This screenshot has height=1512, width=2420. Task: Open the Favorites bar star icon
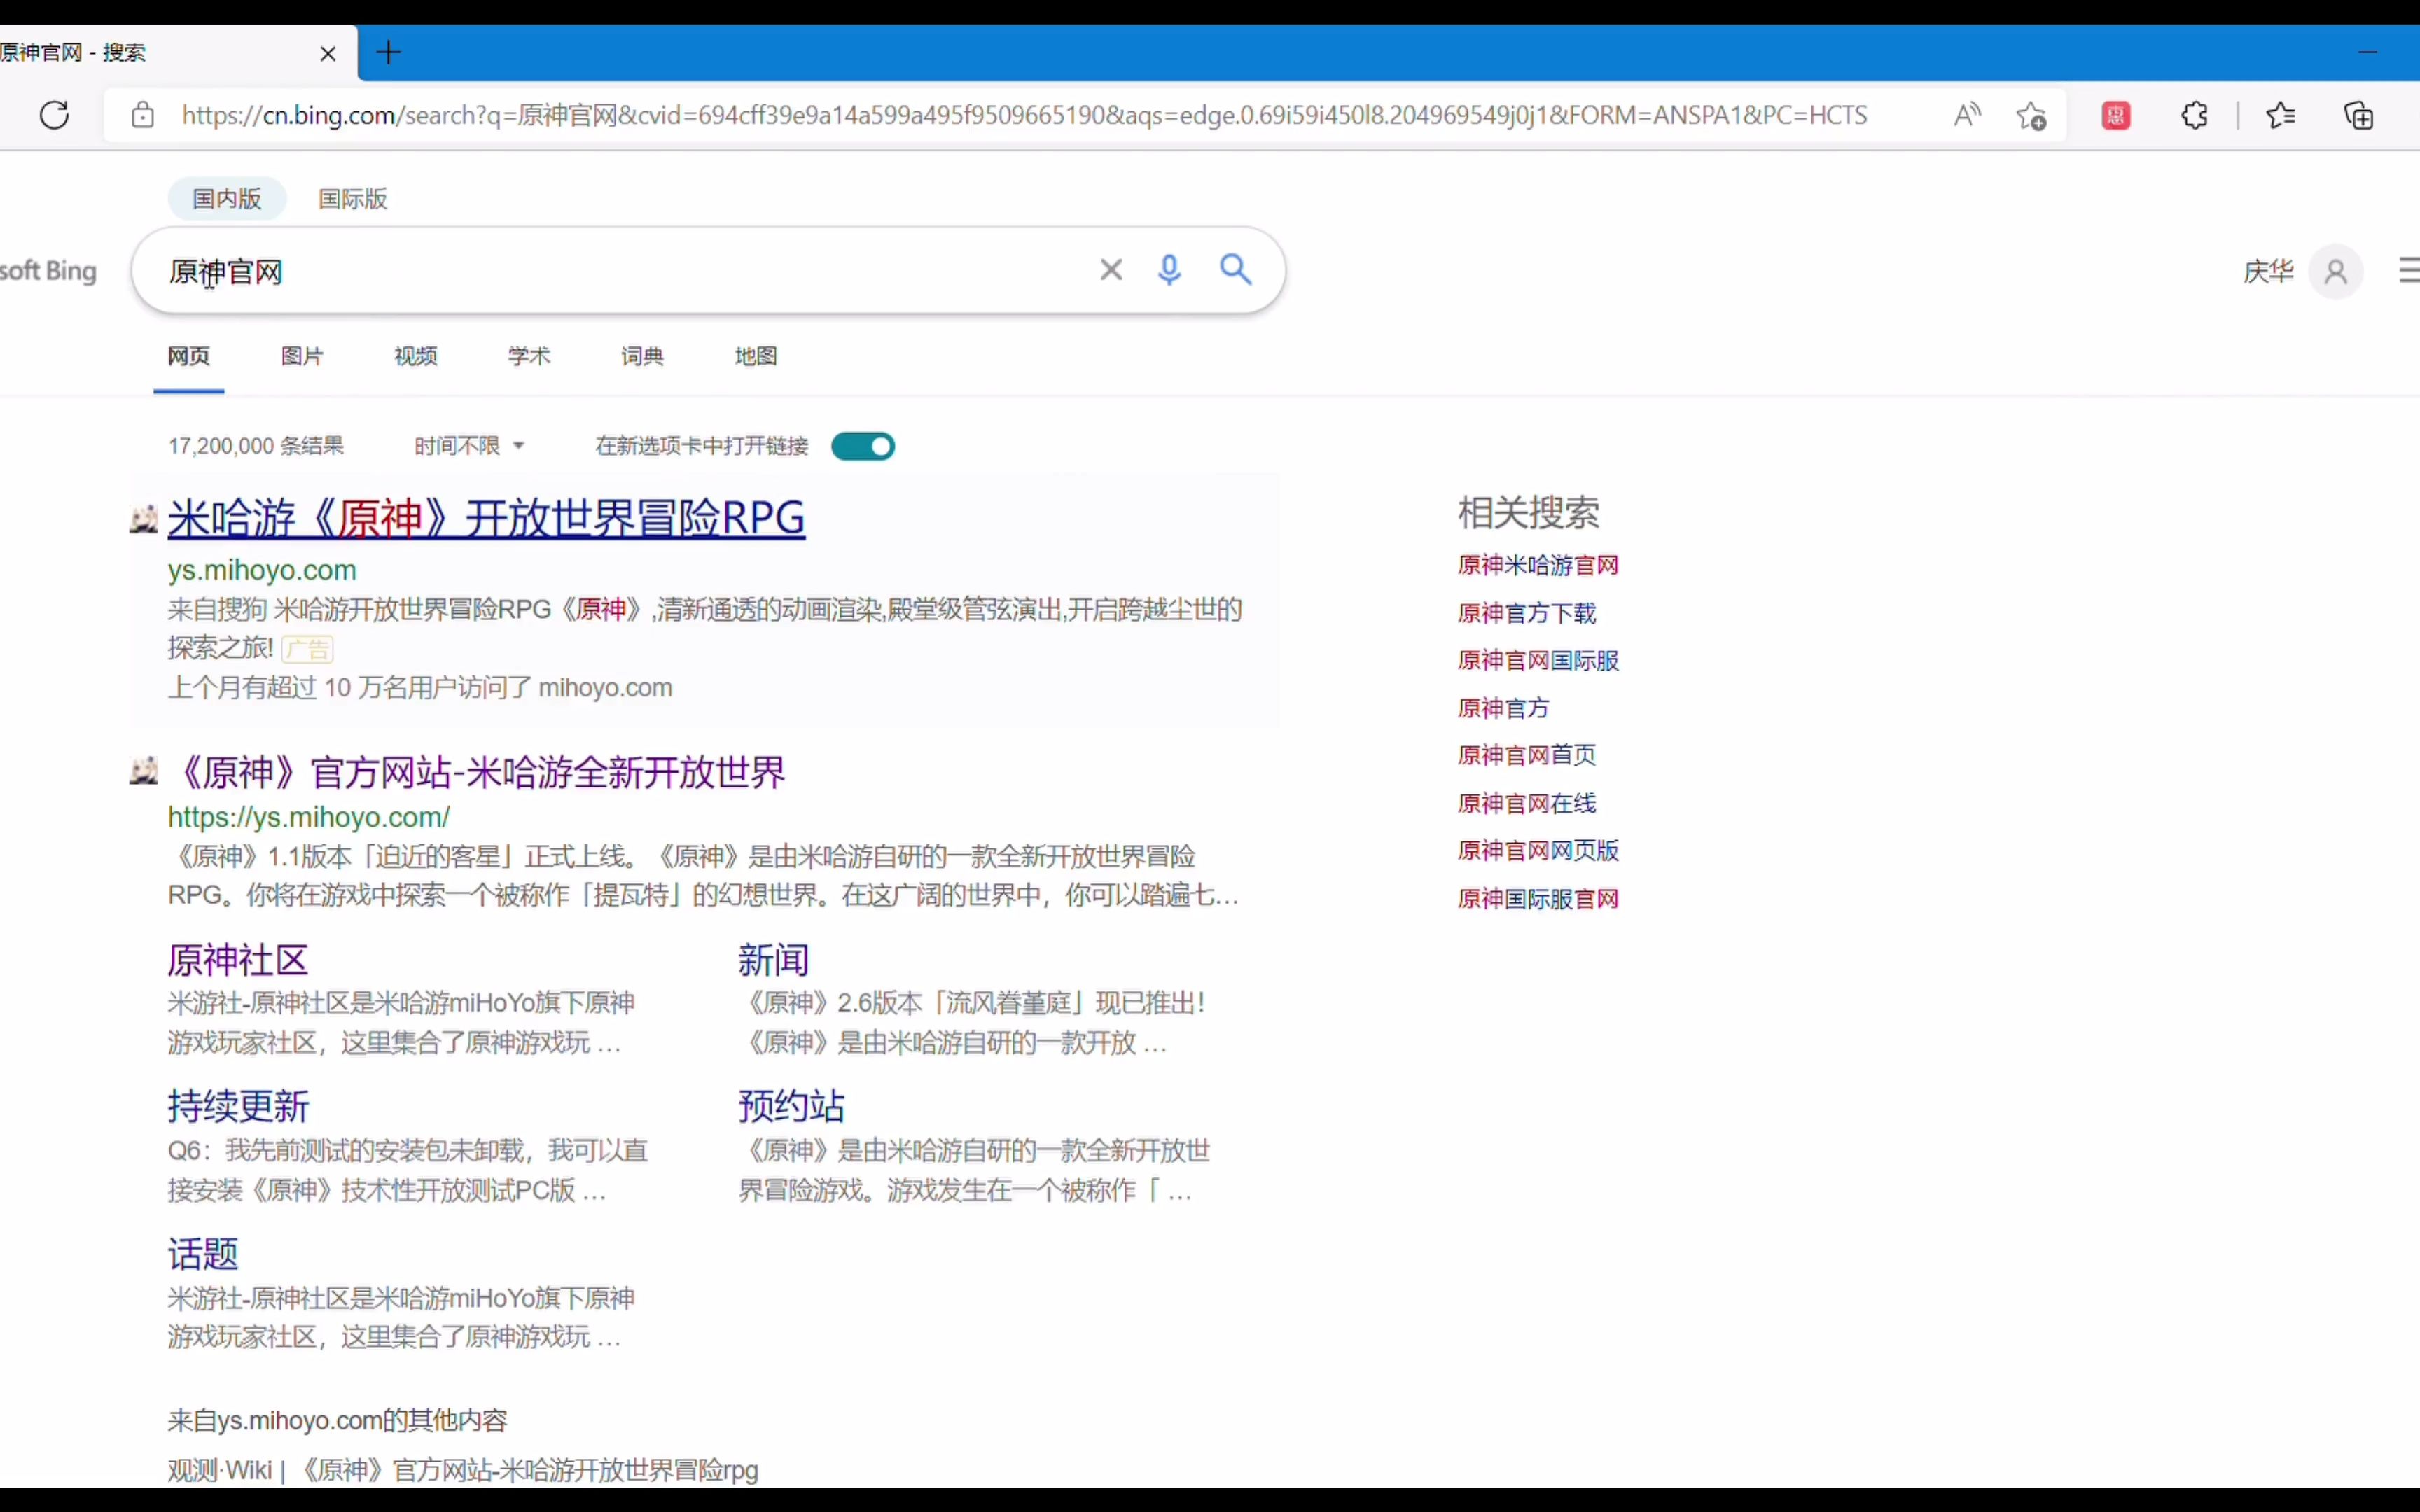point(2281,114)
